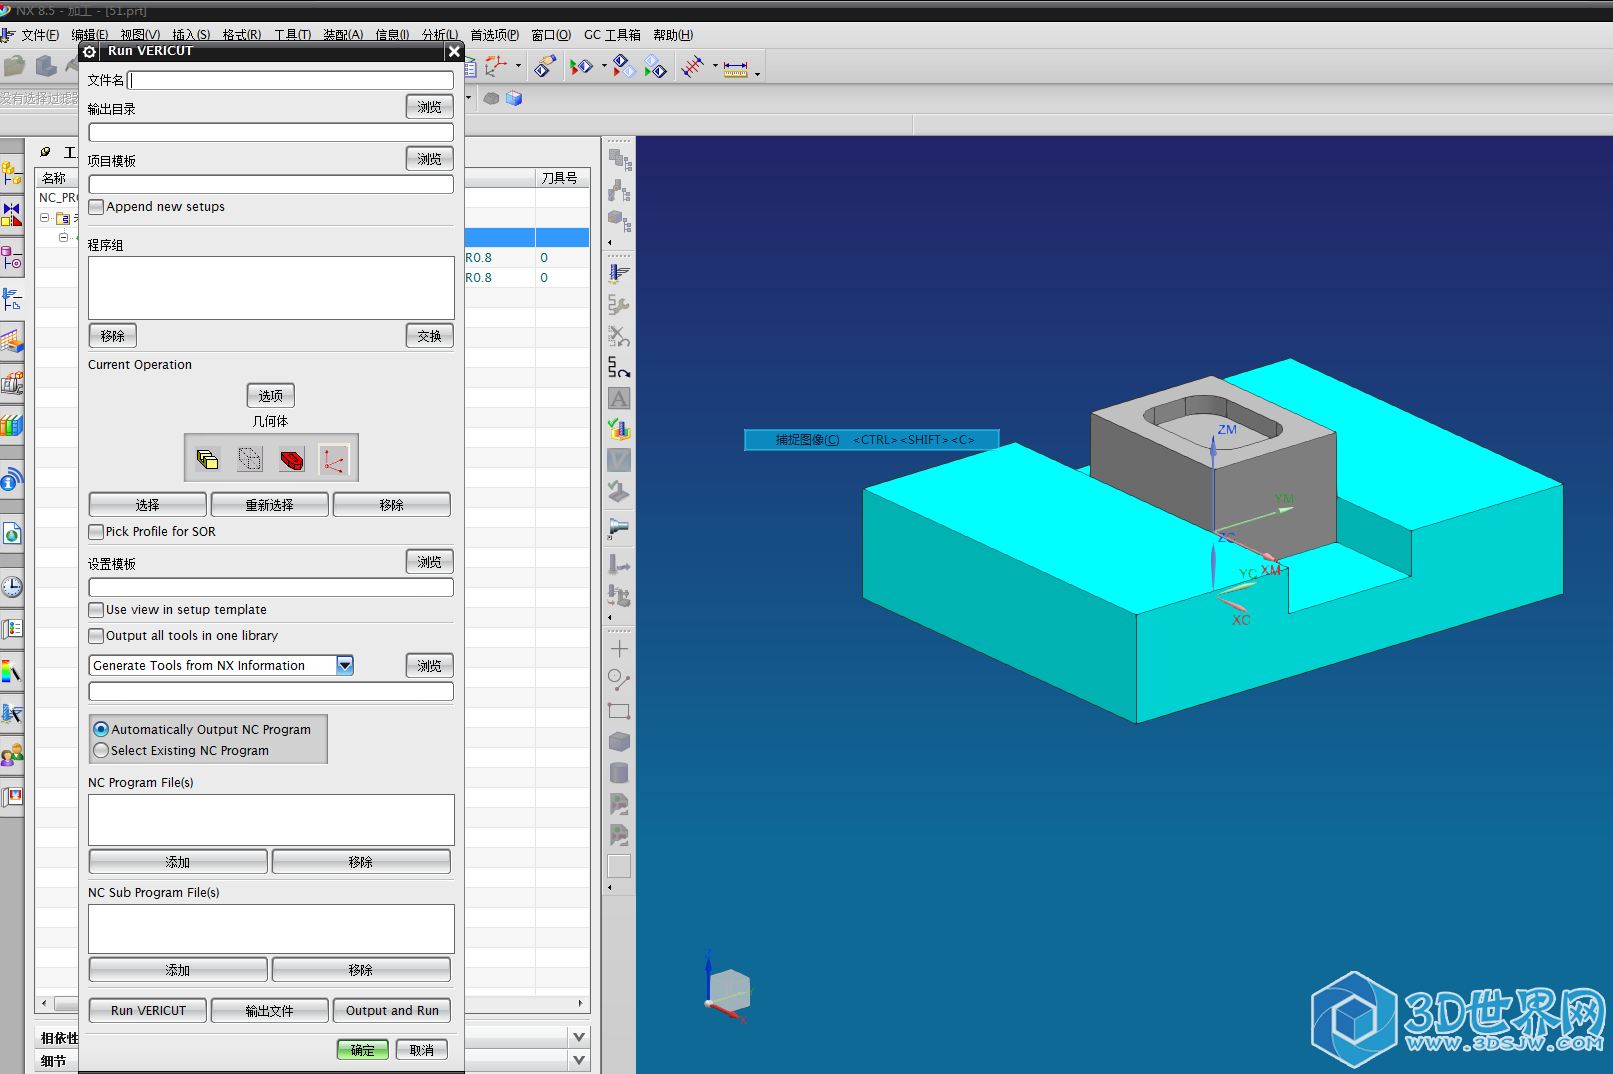This screenshot has width=1613, height=1074.
Task: Open dropdown arrow beside the ruler icon
Action: click(757, 73)
